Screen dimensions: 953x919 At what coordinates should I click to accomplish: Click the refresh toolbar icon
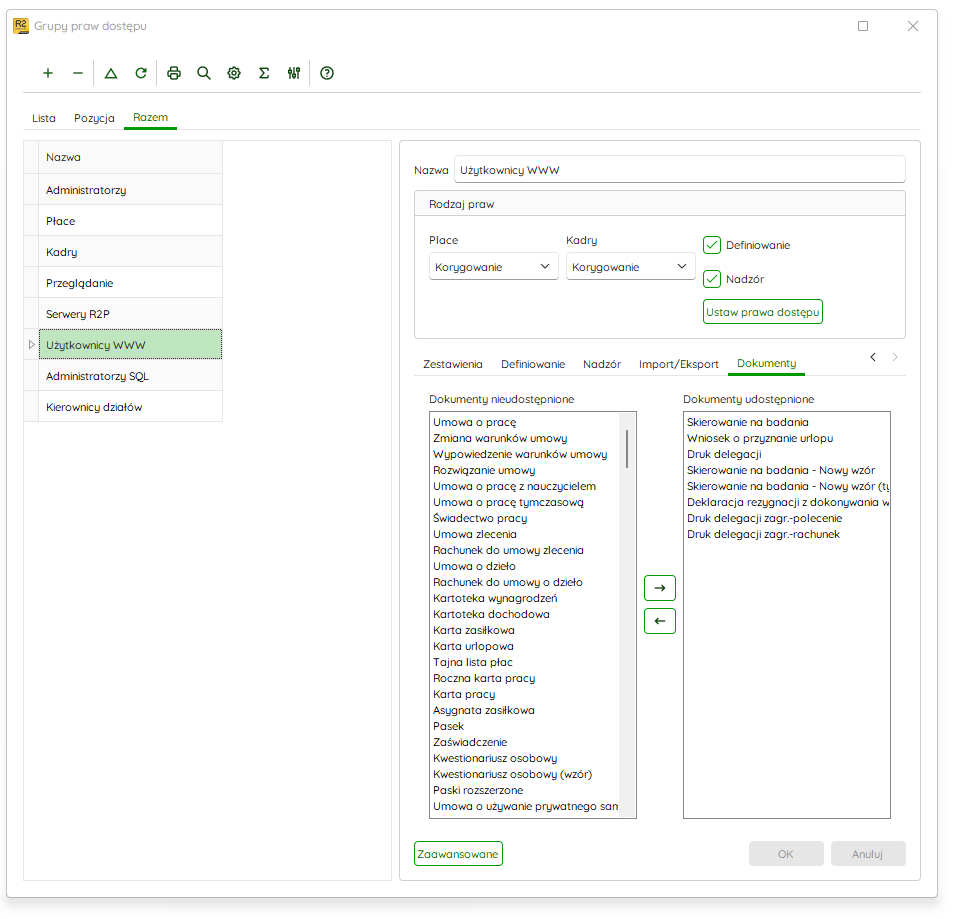[141, 74]
